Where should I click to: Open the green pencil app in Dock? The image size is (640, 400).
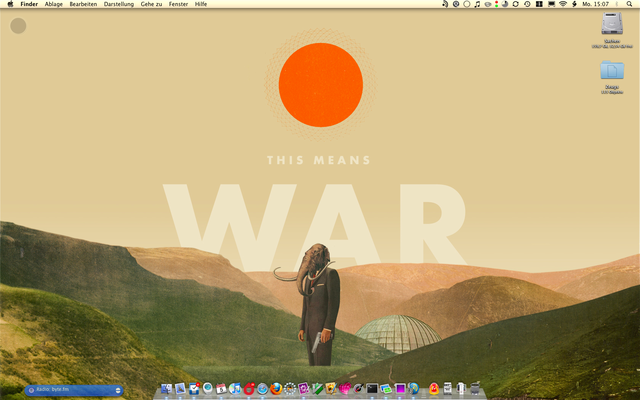point(317,389)
